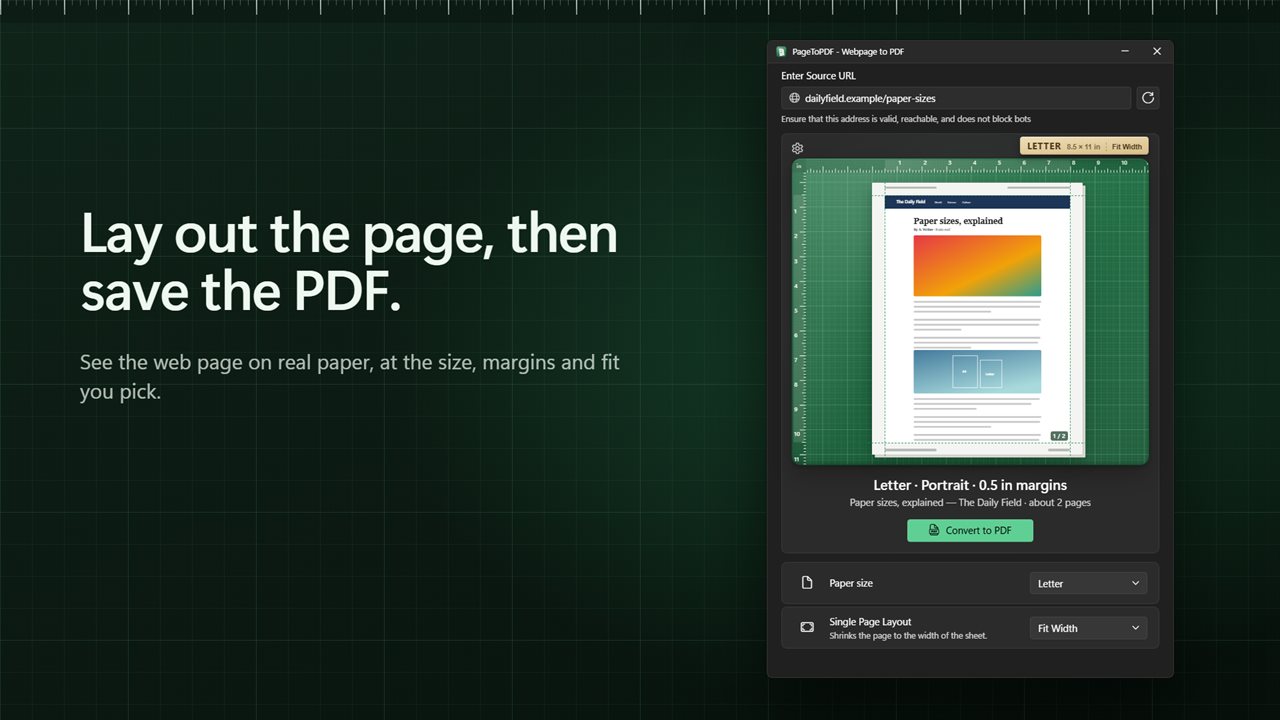The height and width of the screenshot is (720, 1280).
Task: Click the blue image in the page preview
Action: [977, 372]
